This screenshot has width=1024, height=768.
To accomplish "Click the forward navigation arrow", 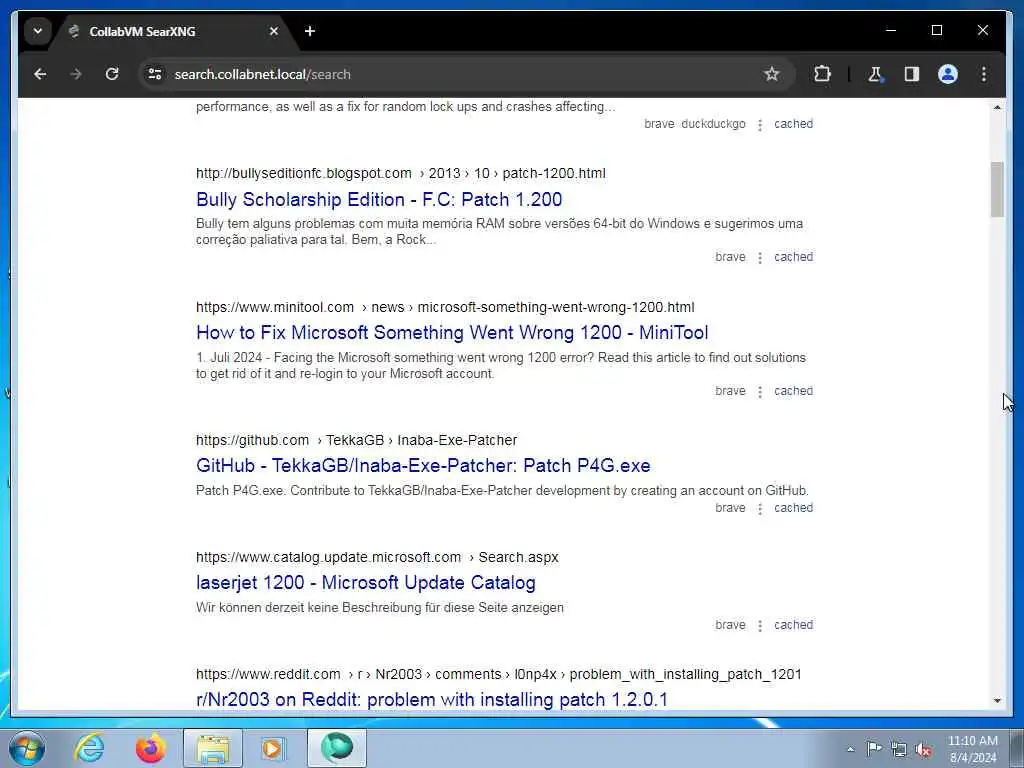I will point(76,74).
